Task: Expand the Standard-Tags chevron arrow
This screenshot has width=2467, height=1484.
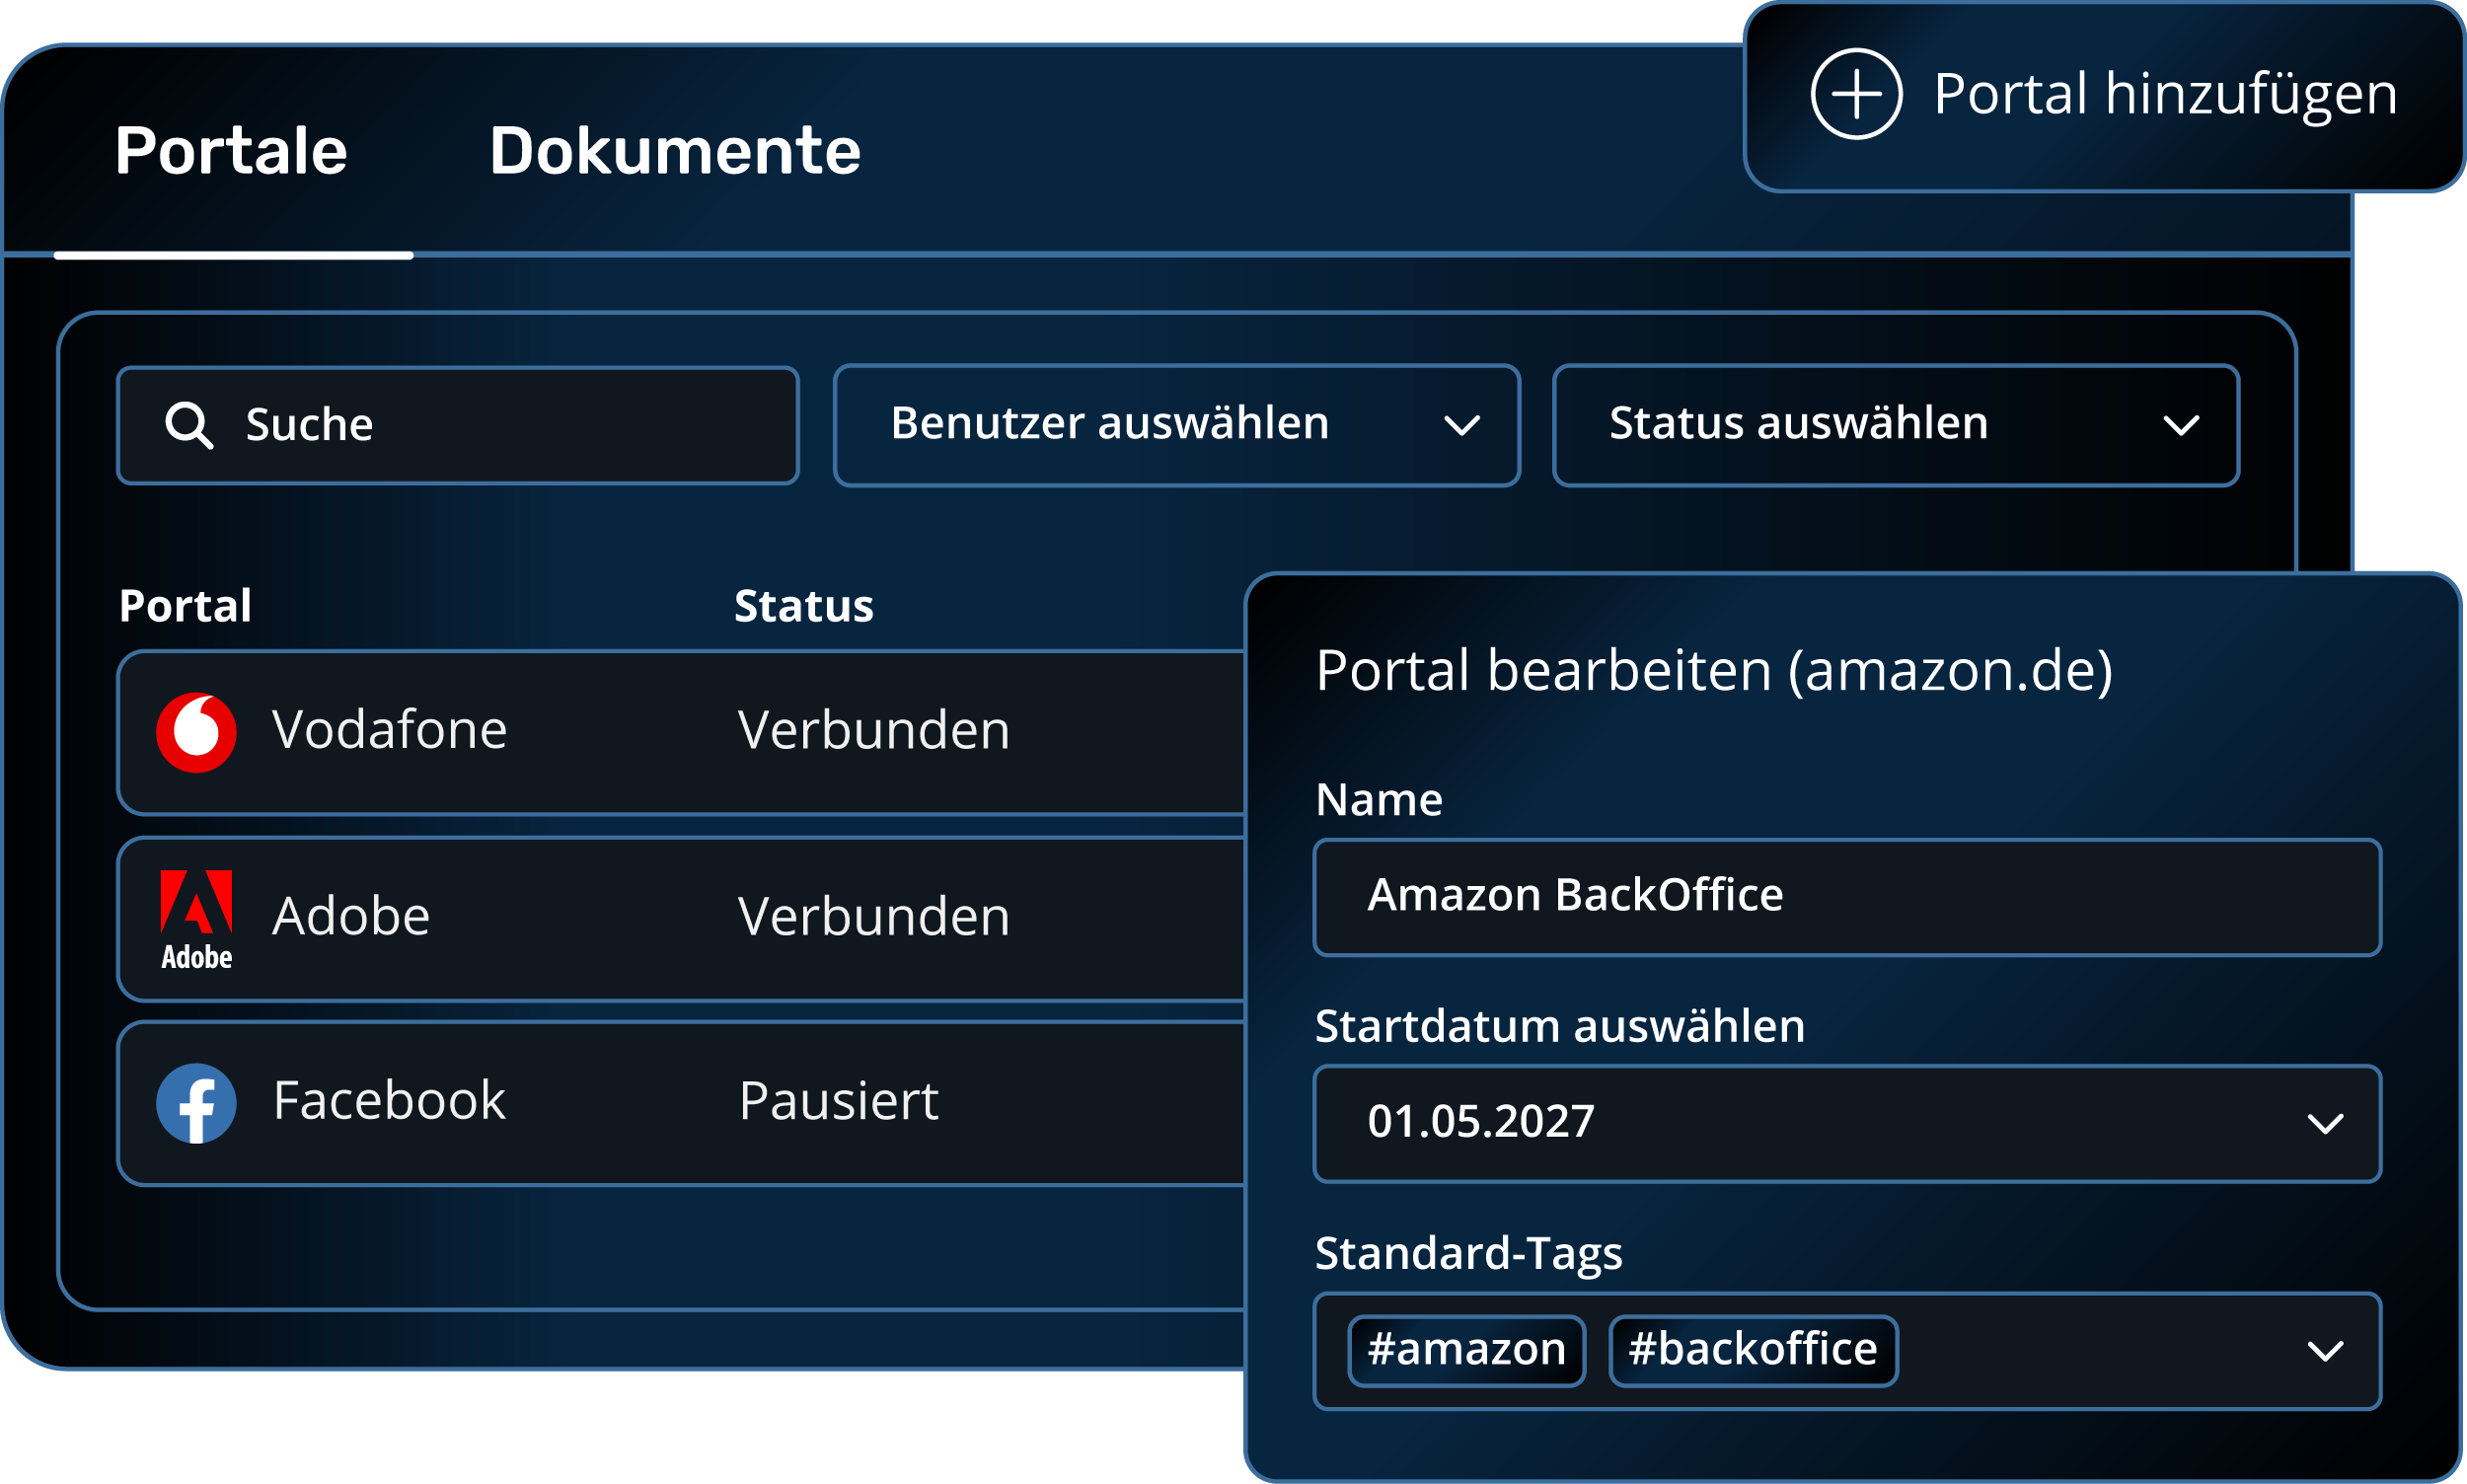Action: point(2325,1352)
